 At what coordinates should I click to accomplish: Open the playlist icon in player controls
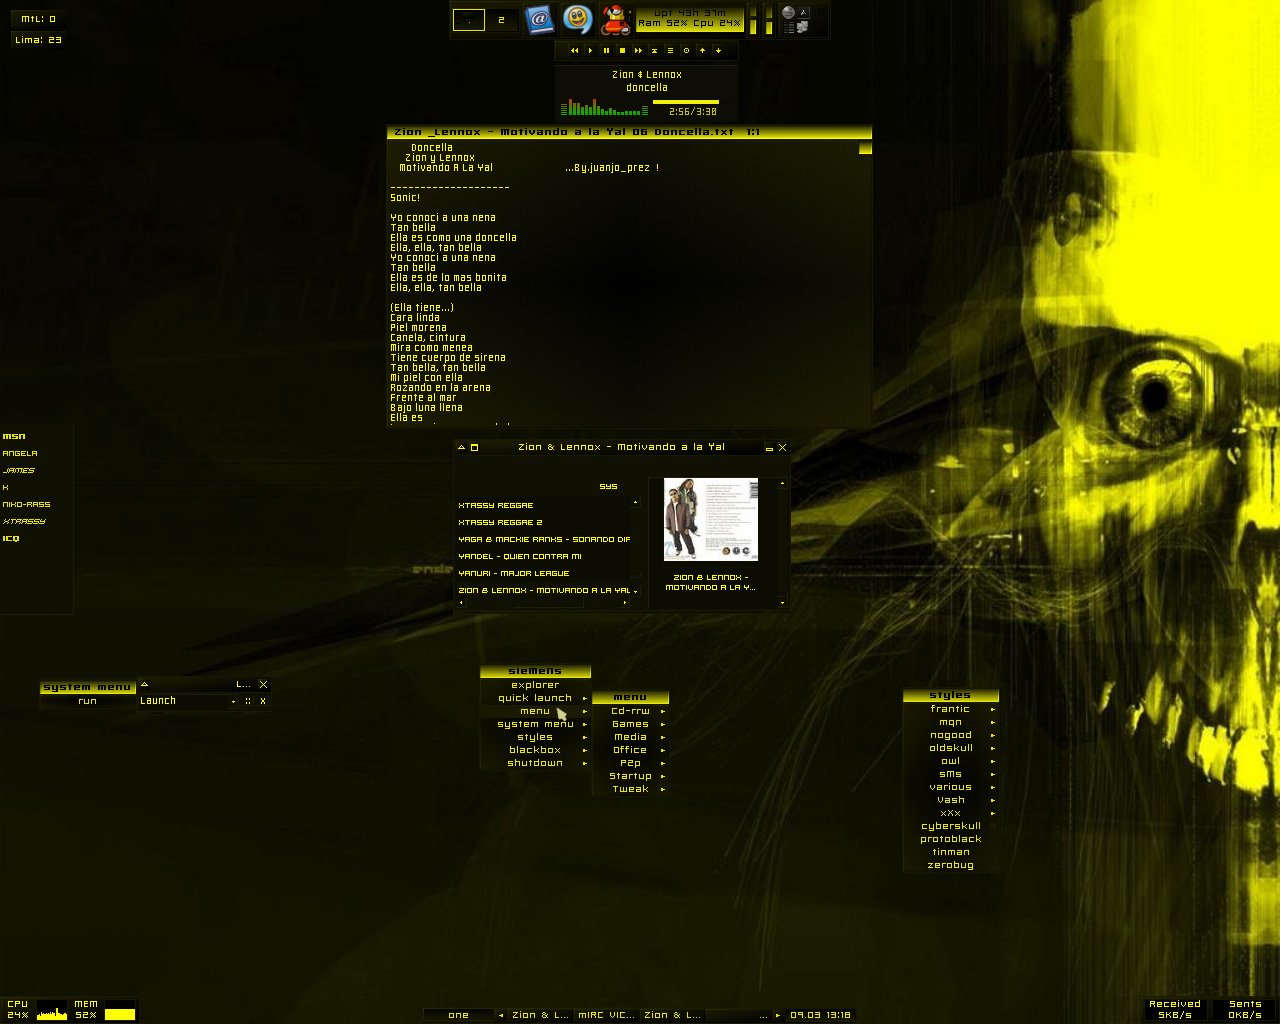[x=670, y=50]
